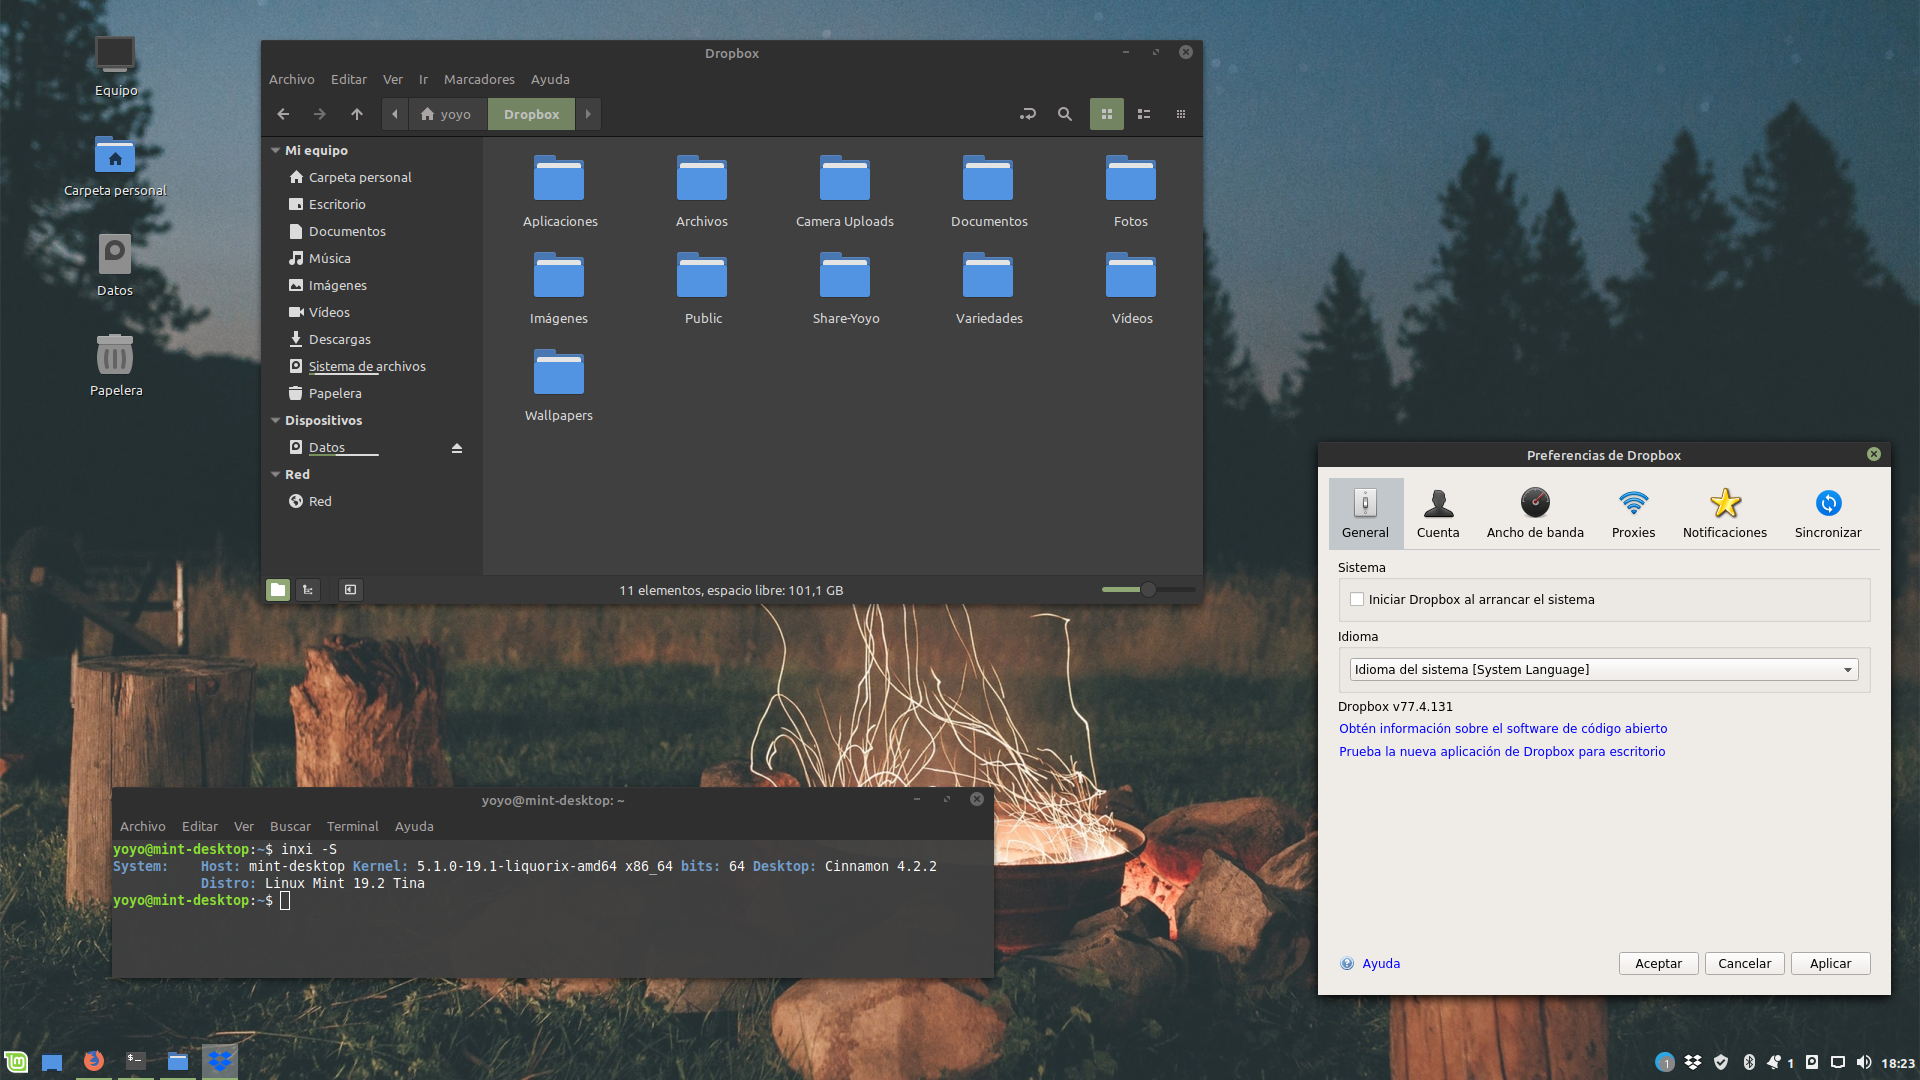Image resolution: width=1920 pixels, height=1080 pixels.
Task: Click the Aplicar button
Action: point(1829,964)
